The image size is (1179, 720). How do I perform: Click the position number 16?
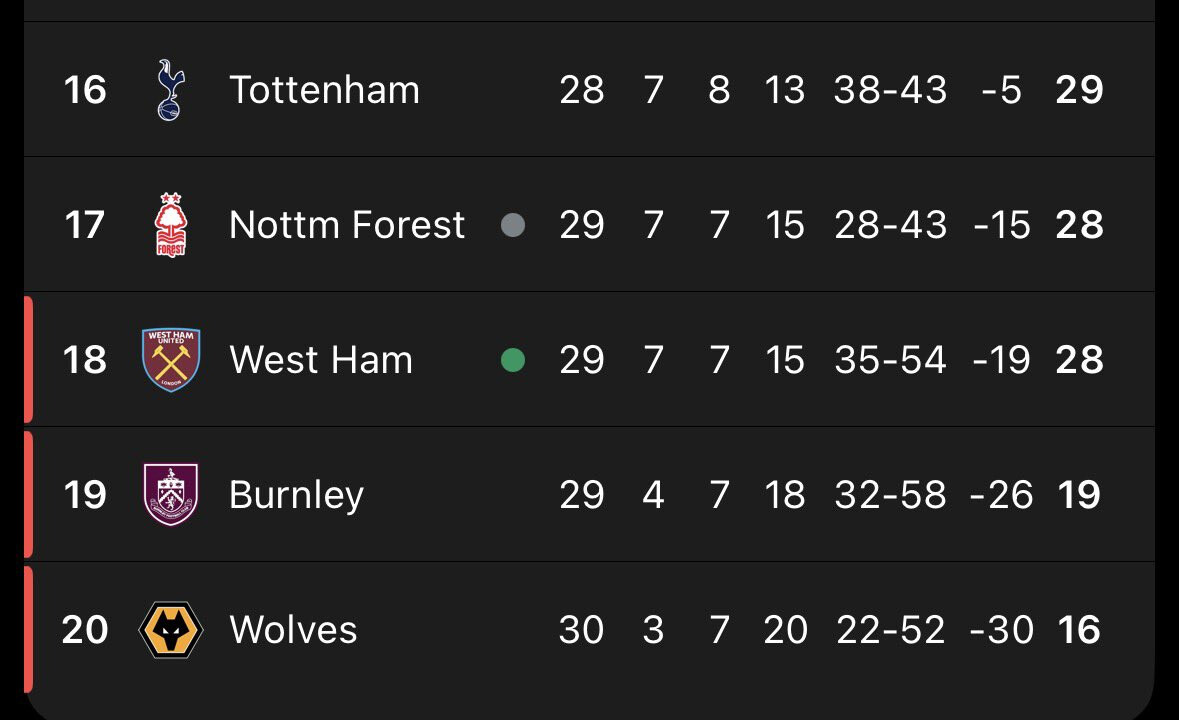(x=85, y=90)
